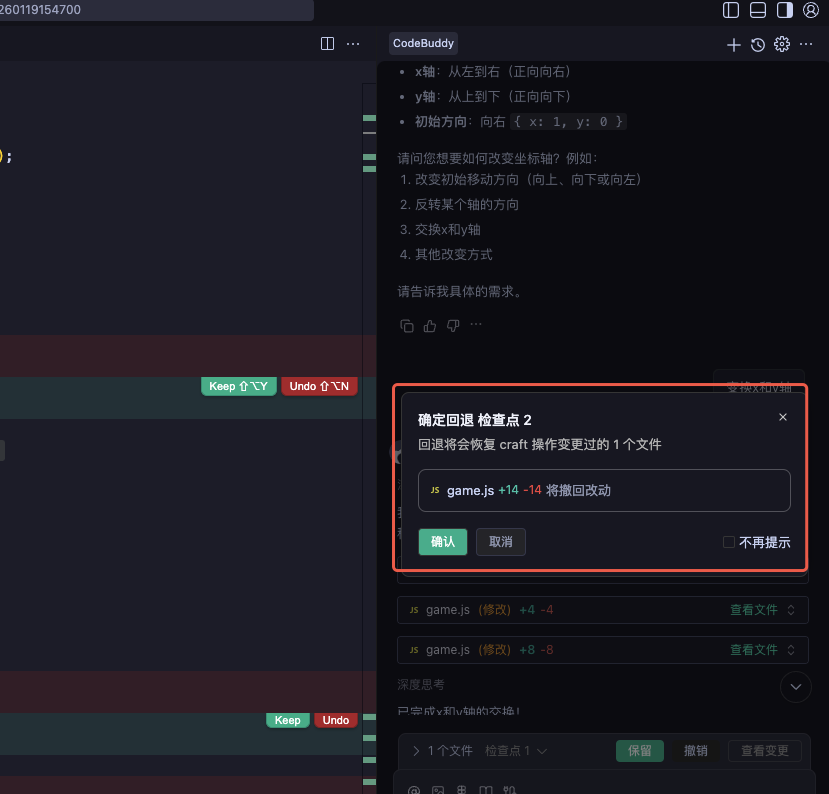Select the CodeBuddy tab
Viewport: 829px width, 794px height.
coord(423,44)
